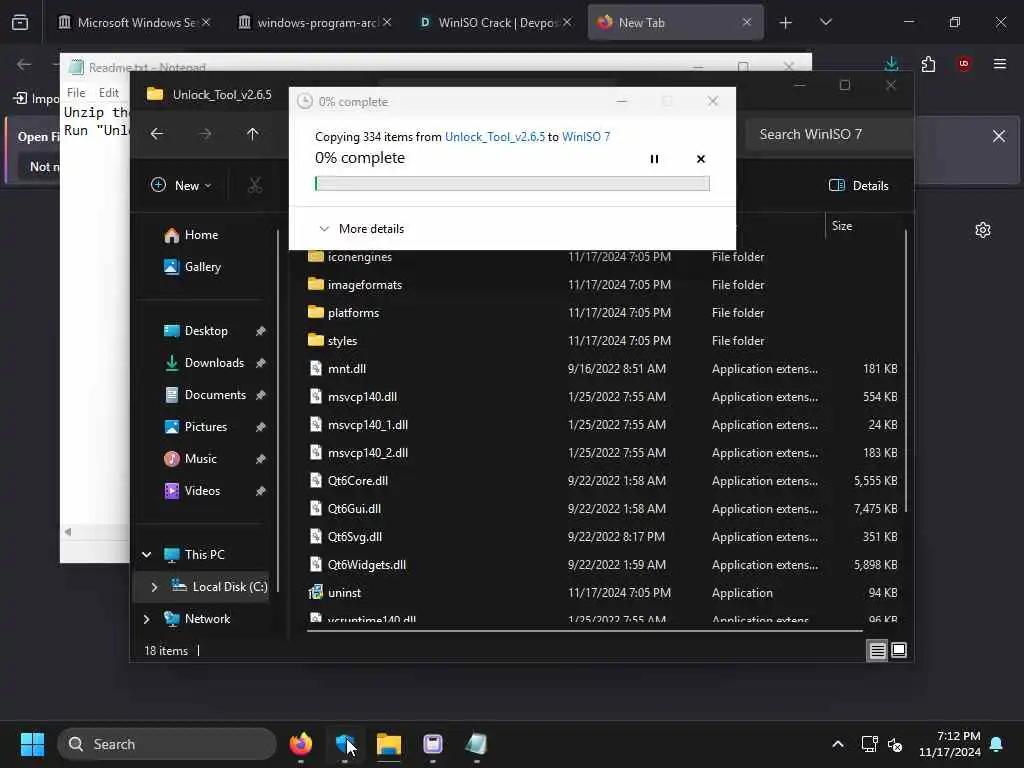The height and width of the screenshot is (768, 1024).
Task: Open the File menu in Notepad
Action: coord(76,93)
